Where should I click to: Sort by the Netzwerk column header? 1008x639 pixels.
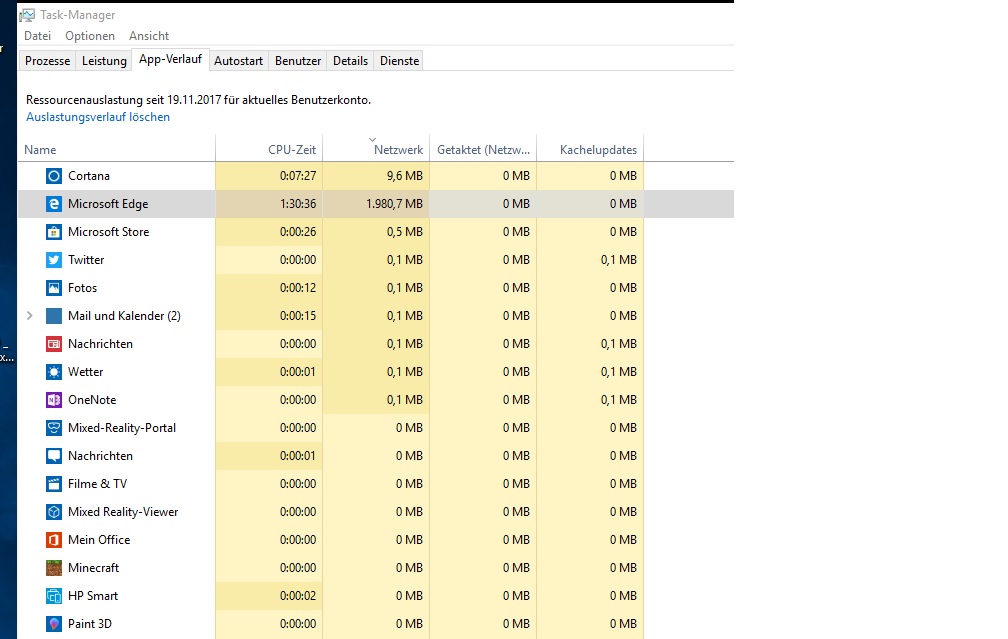(x=376, y=149)
